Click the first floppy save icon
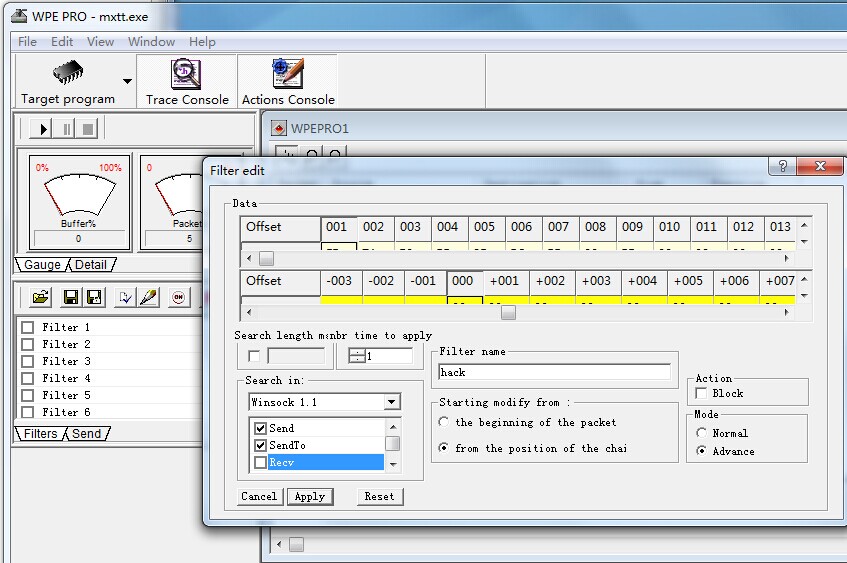847x563 pixels. click(x=71, y=297)
